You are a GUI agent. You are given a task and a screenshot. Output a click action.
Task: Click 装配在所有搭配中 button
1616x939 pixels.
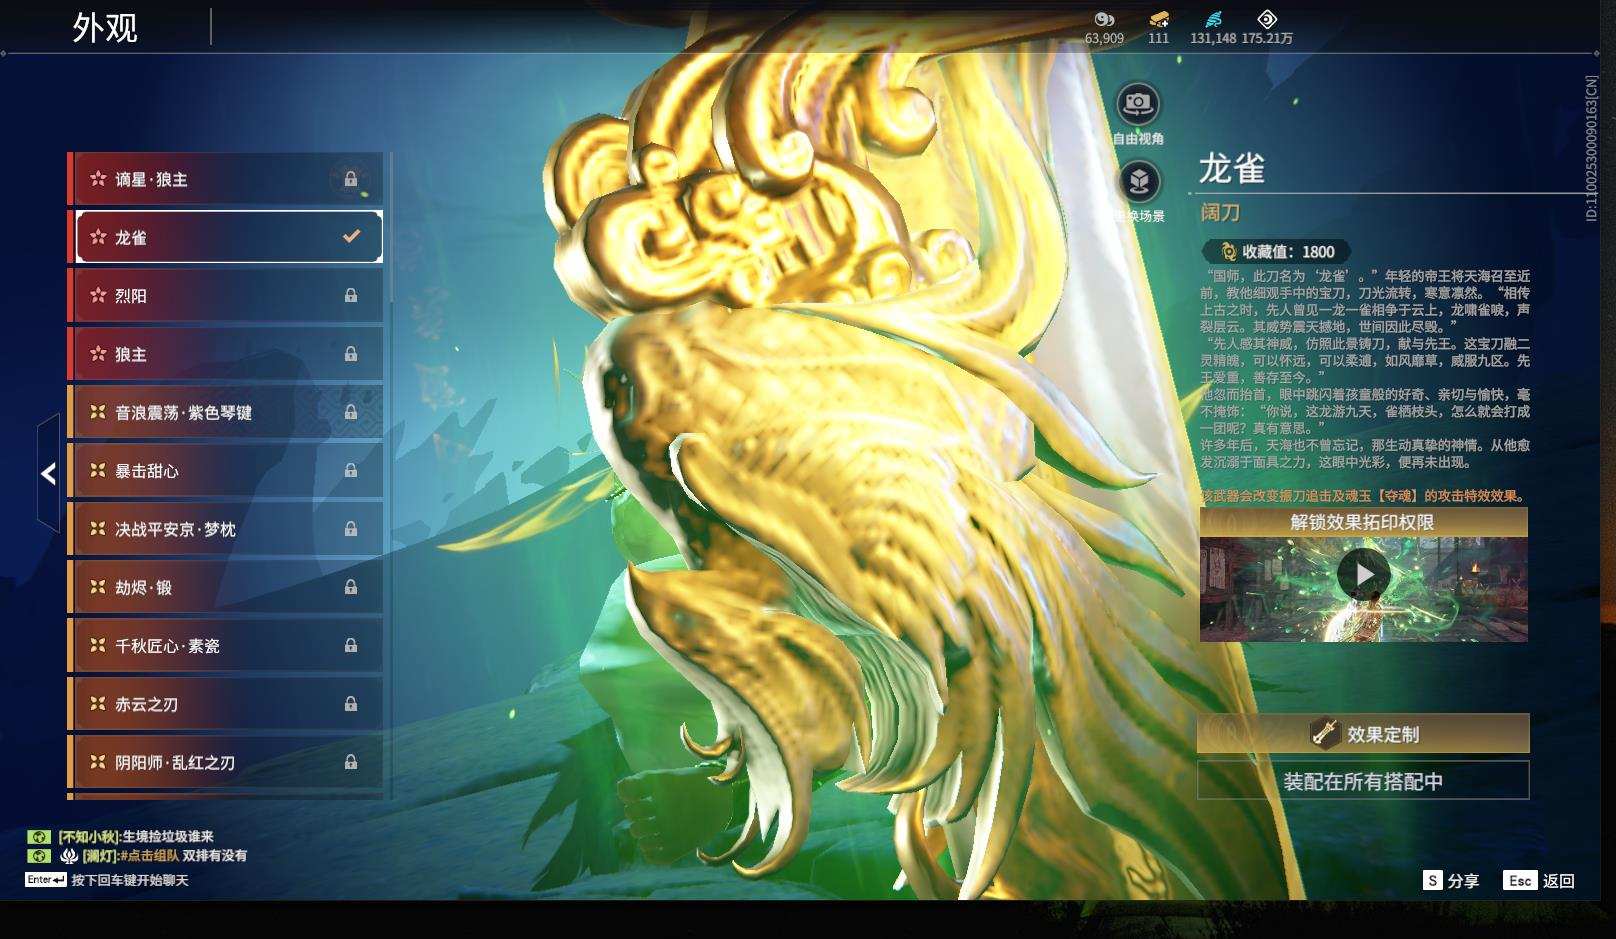pos(1363,781)
